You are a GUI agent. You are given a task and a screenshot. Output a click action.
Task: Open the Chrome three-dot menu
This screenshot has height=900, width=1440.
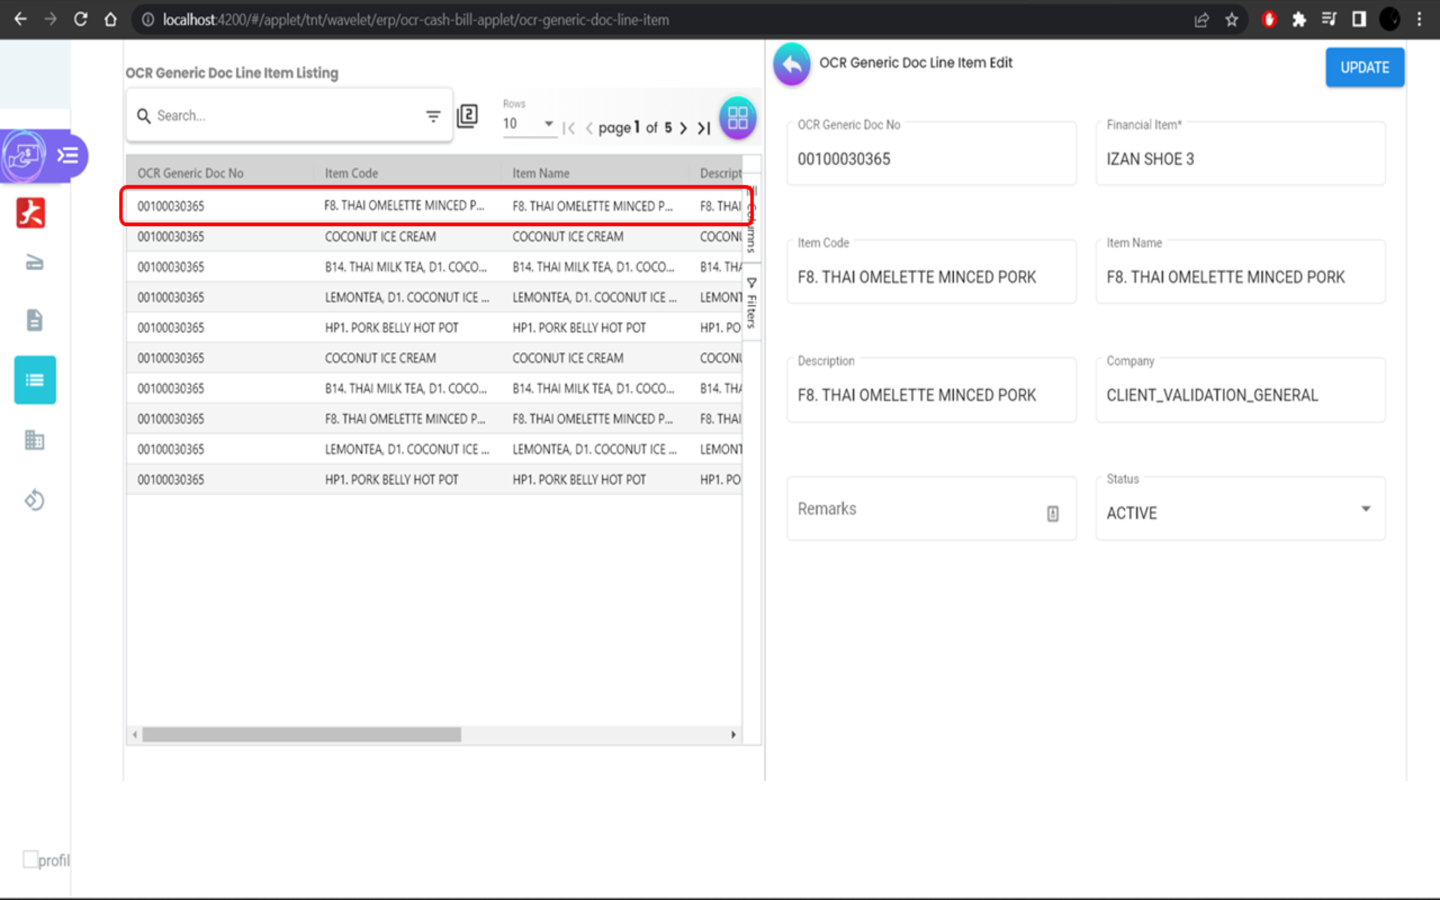1419,19
